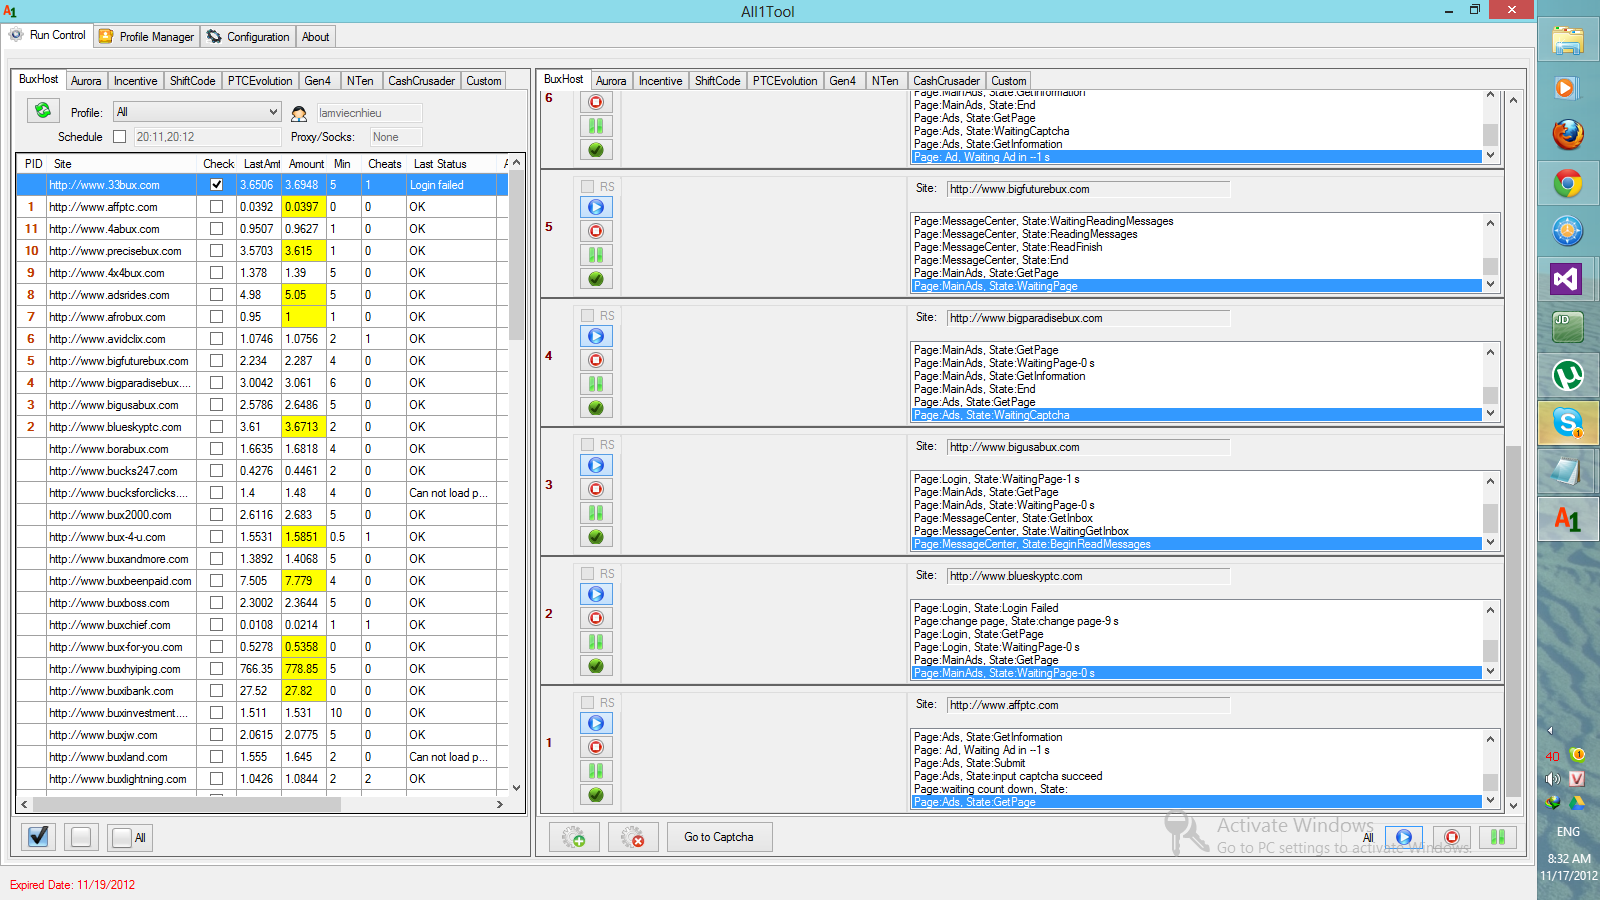Click the horizontal scrollbar of the site list
This screenshot has width=1600, height=900.
pos(186,804)
